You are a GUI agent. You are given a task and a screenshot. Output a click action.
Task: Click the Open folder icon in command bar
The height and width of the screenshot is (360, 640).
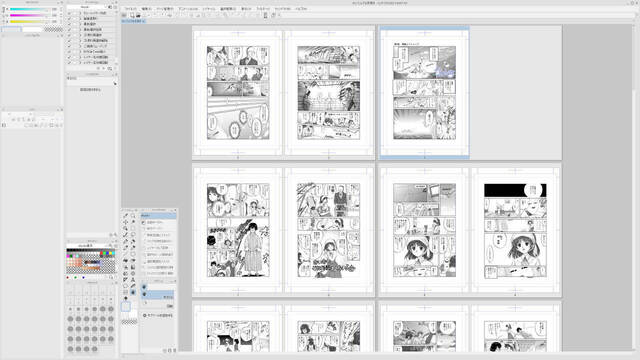tap(138, 15)
